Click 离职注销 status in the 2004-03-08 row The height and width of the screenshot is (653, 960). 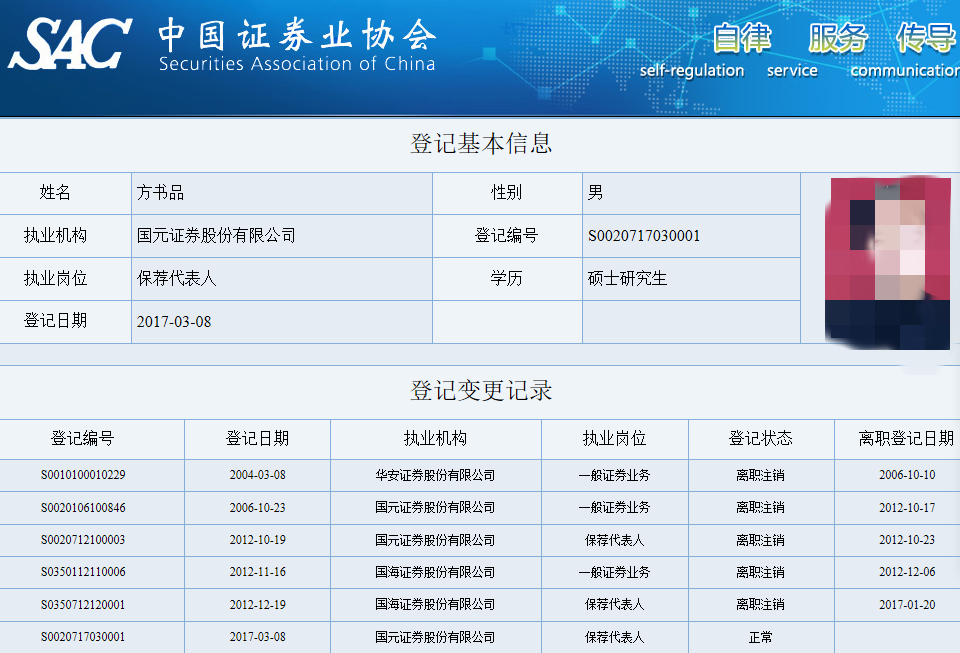pos(760,476)
